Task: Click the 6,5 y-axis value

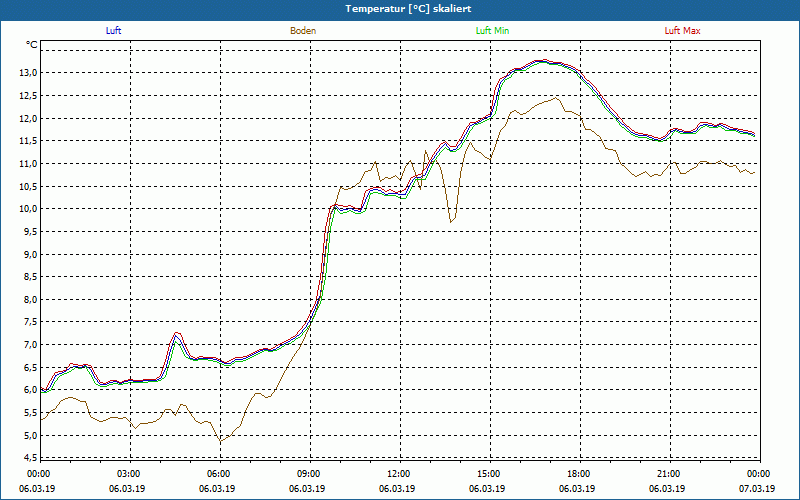Action: (x=30, y=367)
